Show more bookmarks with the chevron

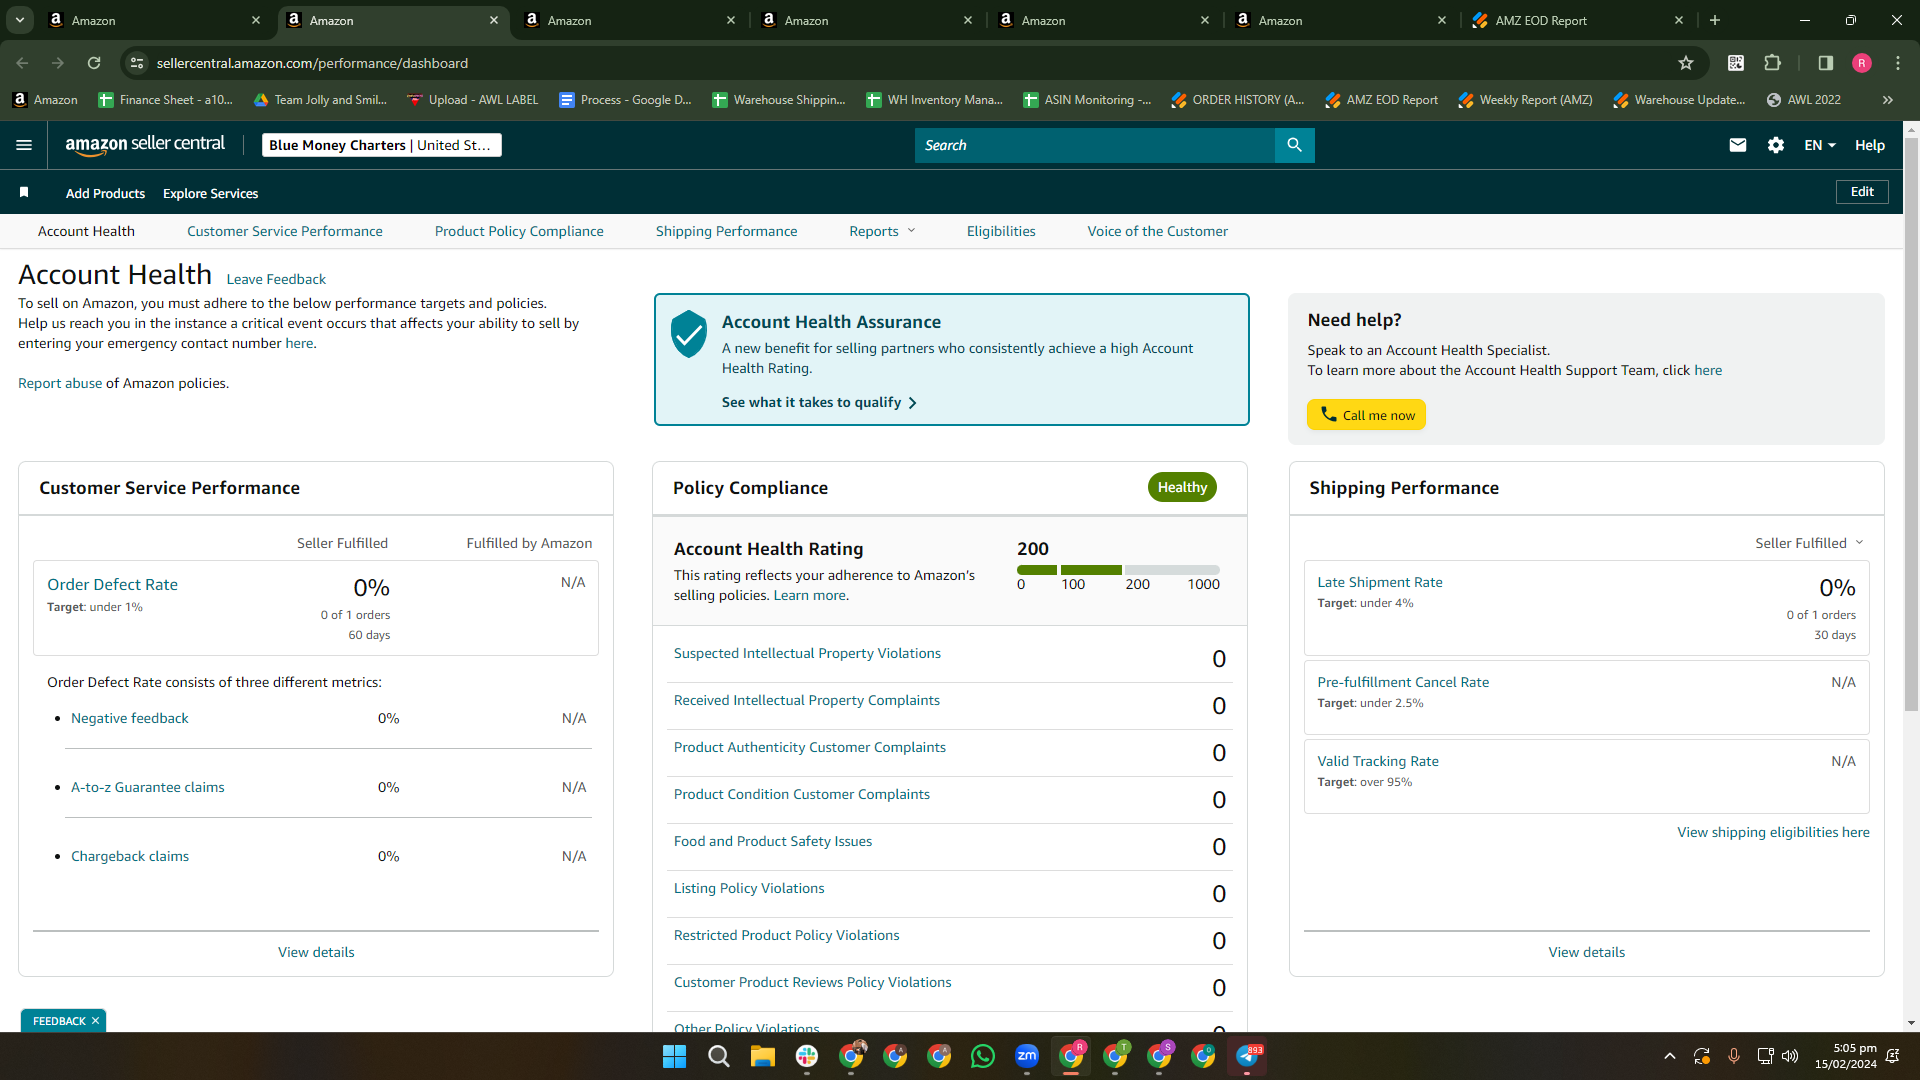point(1888,100)
